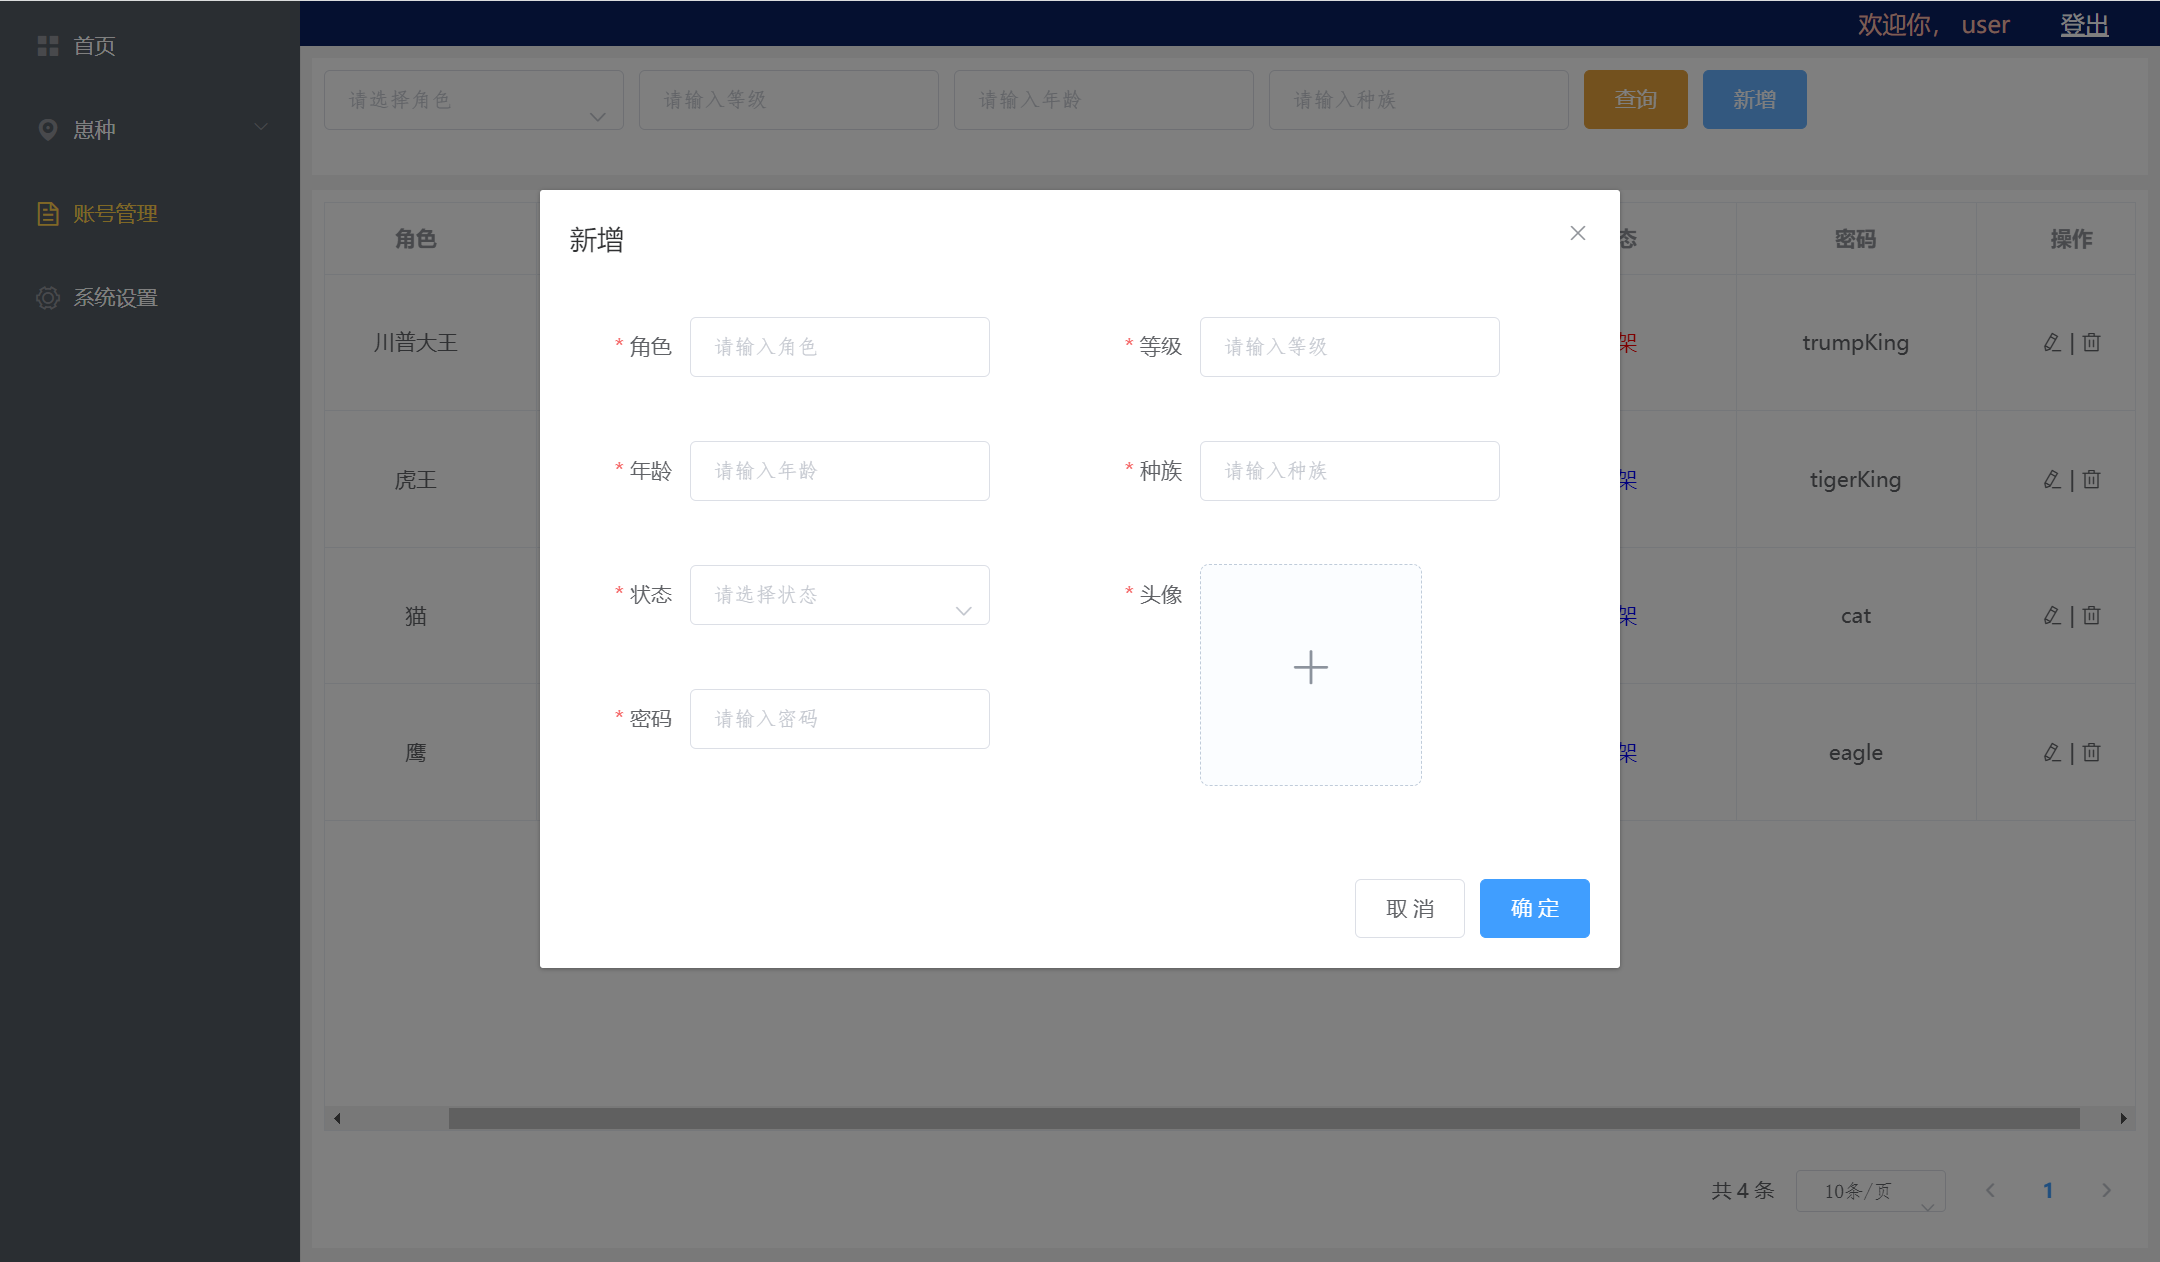Open the 请选择状态 dropdown in dialog

840,595
